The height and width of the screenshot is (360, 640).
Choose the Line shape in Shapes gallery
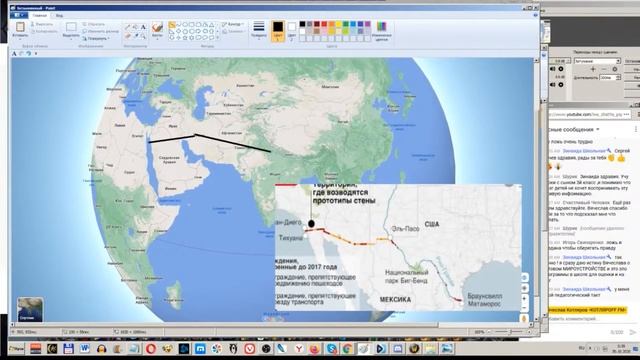[x=172, y=25]
